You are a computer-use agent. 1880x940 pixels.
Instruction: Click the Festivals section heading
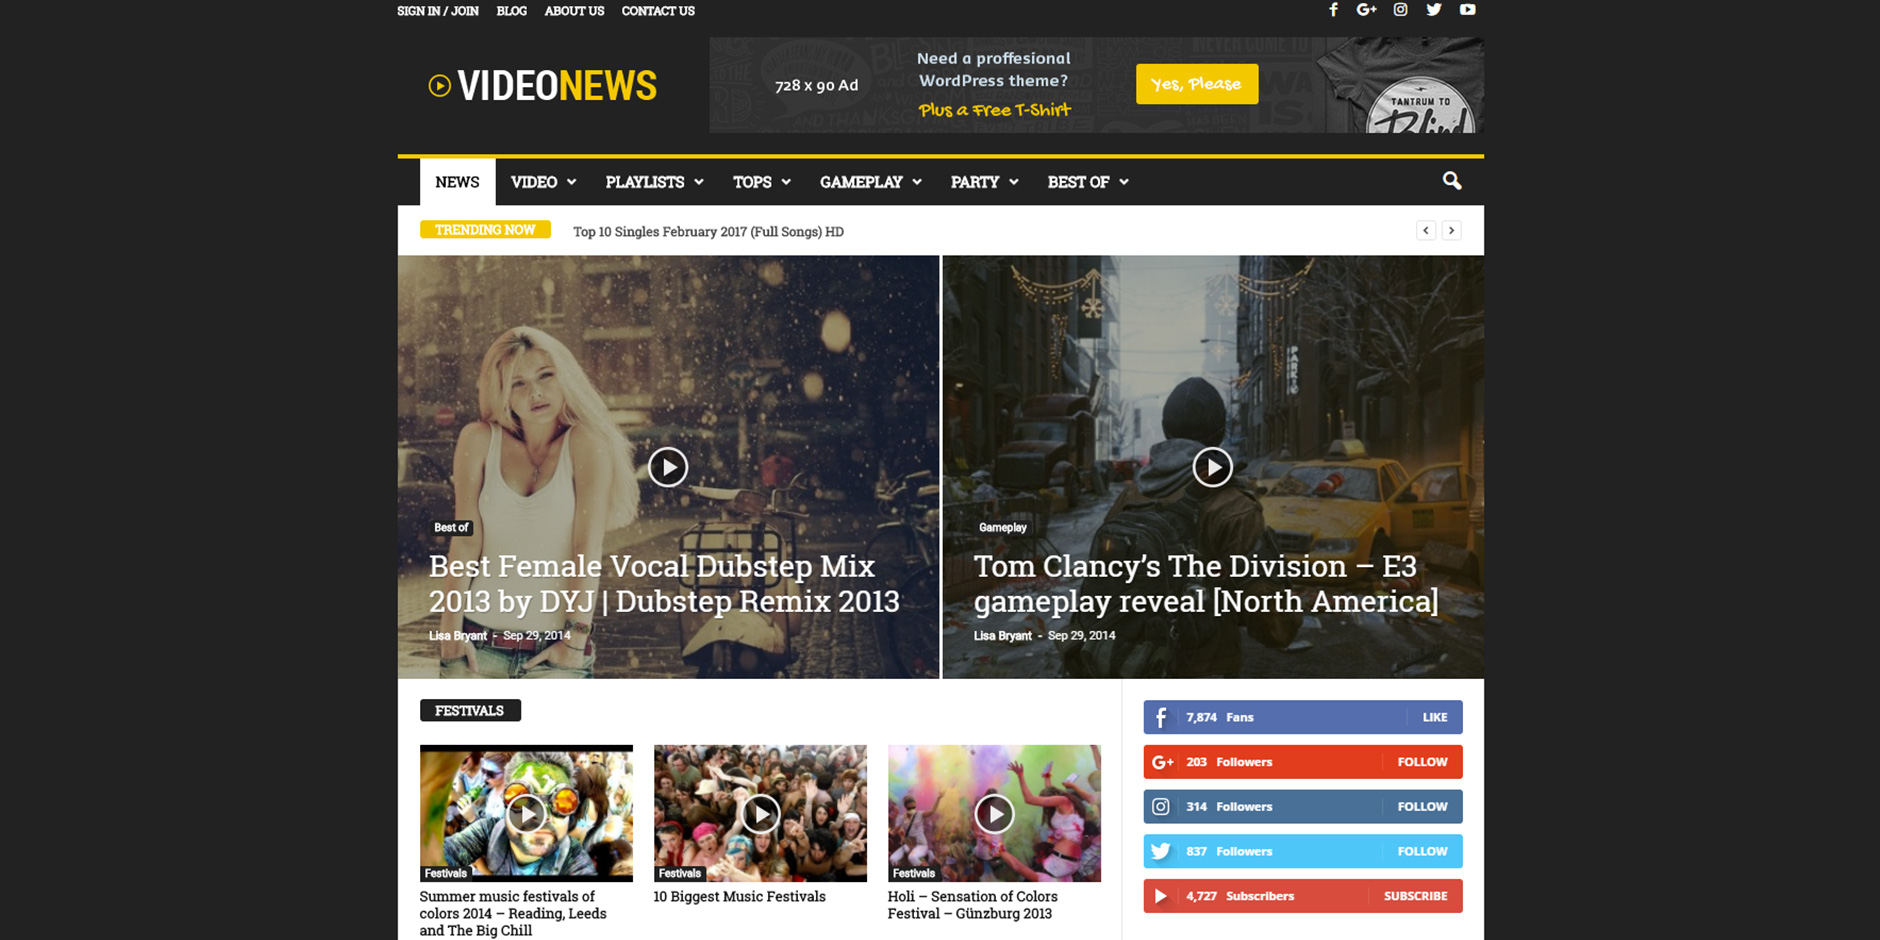coord(470,710)
